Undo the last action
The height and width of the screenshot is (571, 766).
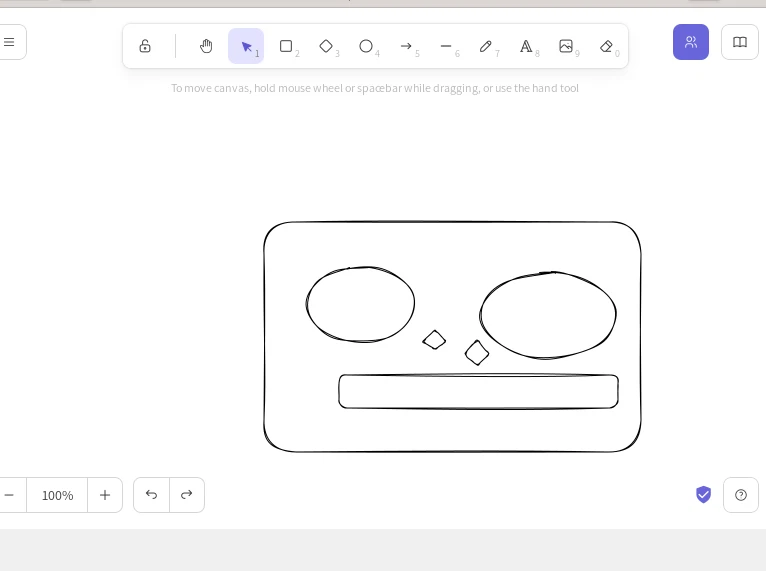(151, 495)
